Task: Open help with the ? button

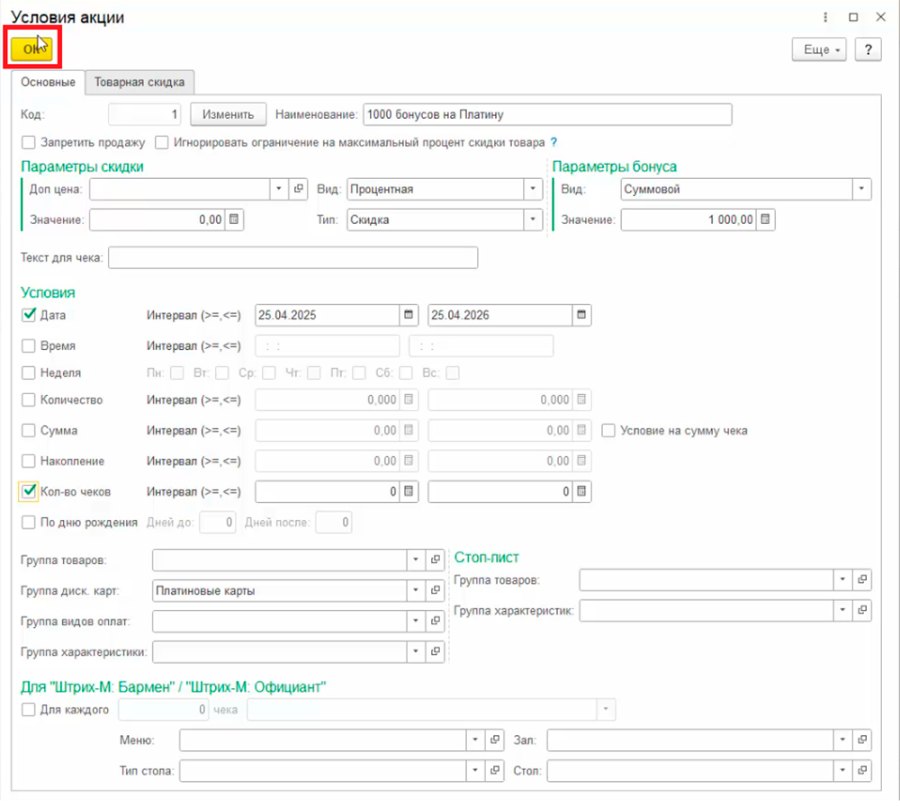Action: pos(868,49)
